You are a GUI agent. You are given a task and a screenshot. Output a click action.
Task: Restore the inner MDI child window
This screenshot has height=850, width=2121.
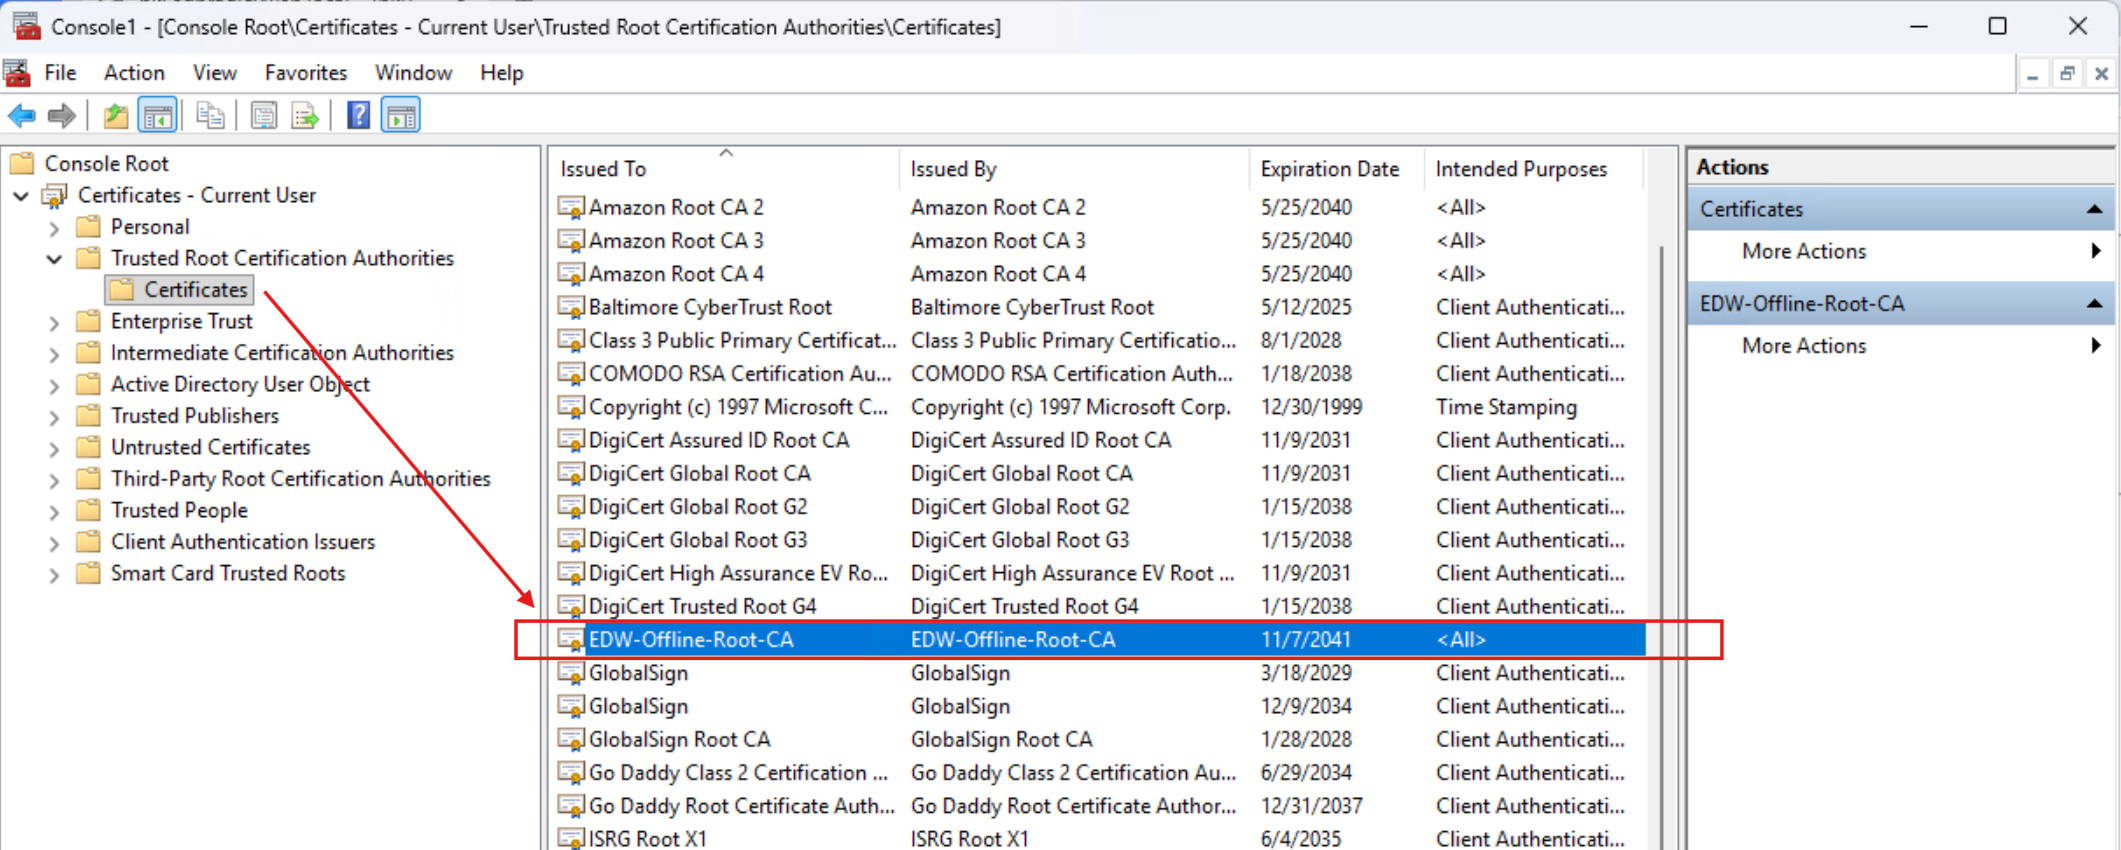[2067, 74]
